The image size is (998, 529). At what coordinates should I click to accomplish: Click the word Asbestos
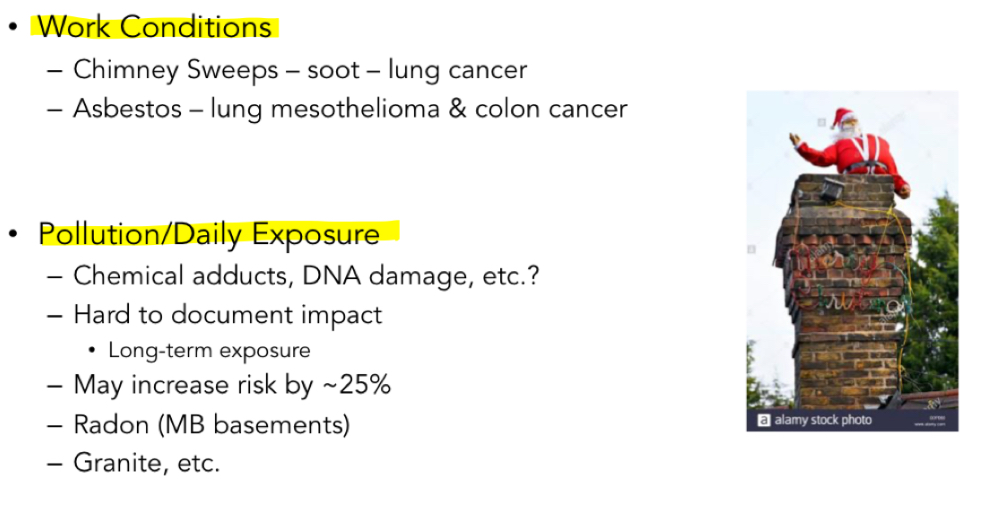pyautogui.click(x=128, y=108)
